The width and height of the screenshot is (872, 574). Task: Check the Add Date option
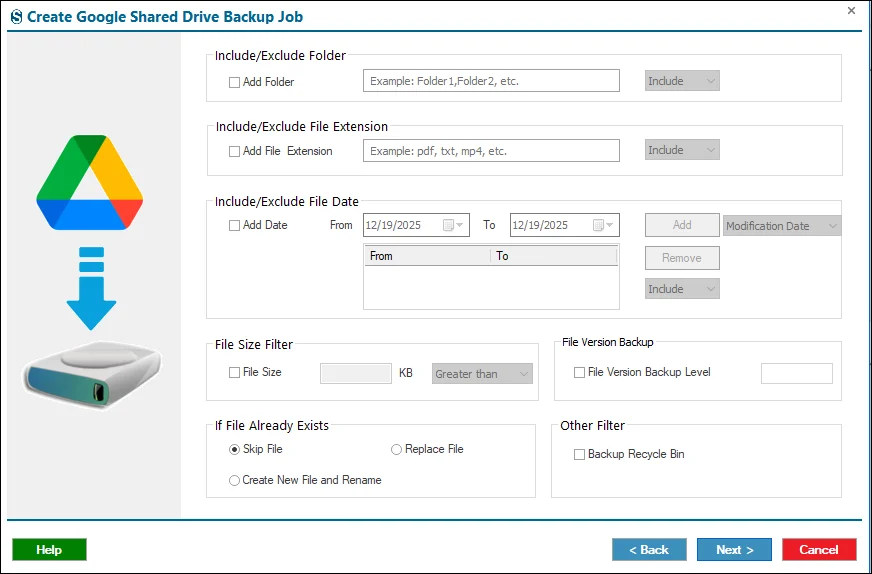click(234, 225)
